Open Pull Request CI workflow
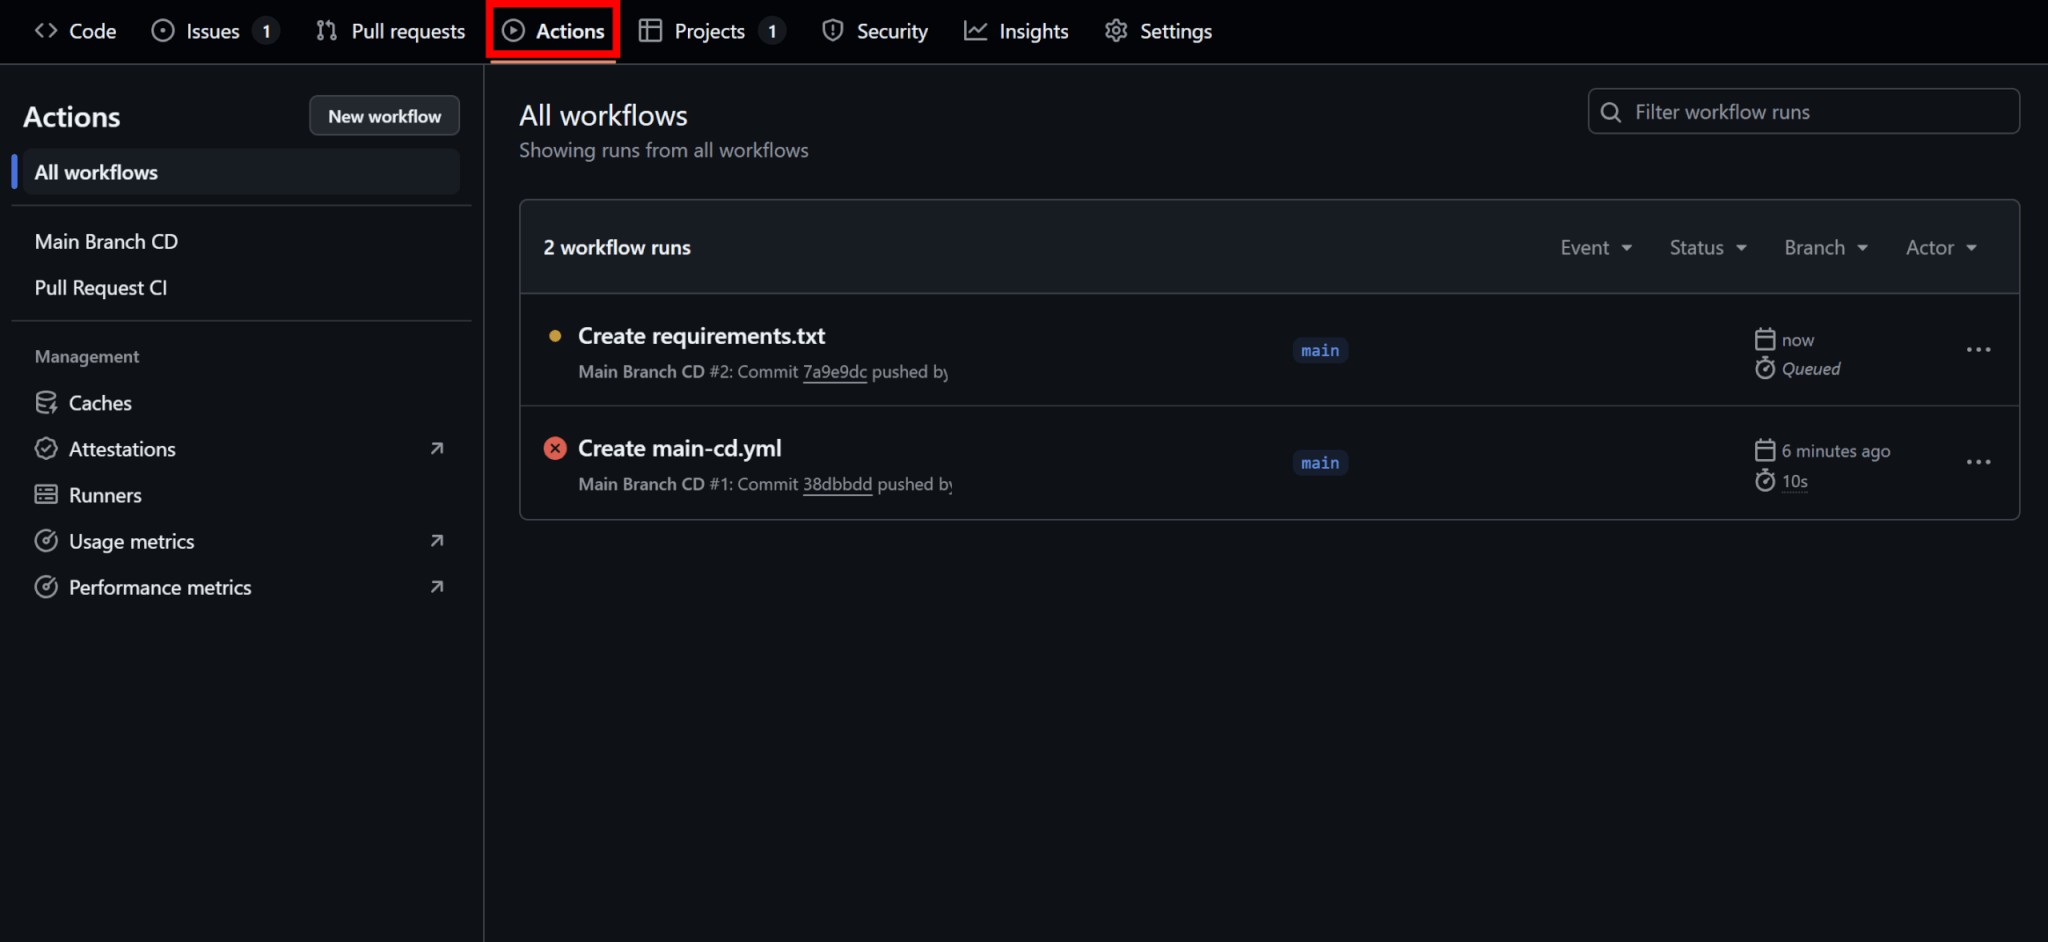This screenshot has height=942, width=2048. click(x=101, y=288)
